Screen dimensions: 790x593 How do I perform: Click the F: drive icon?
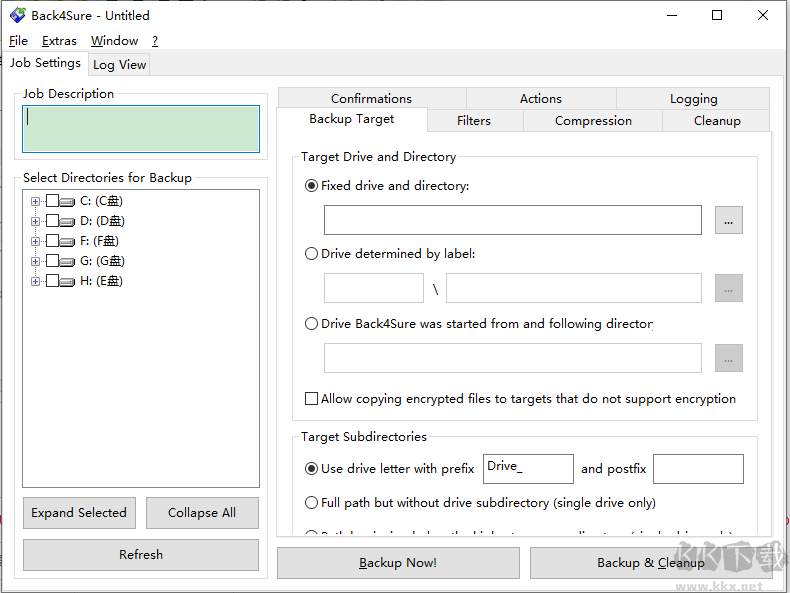point(68,241)
